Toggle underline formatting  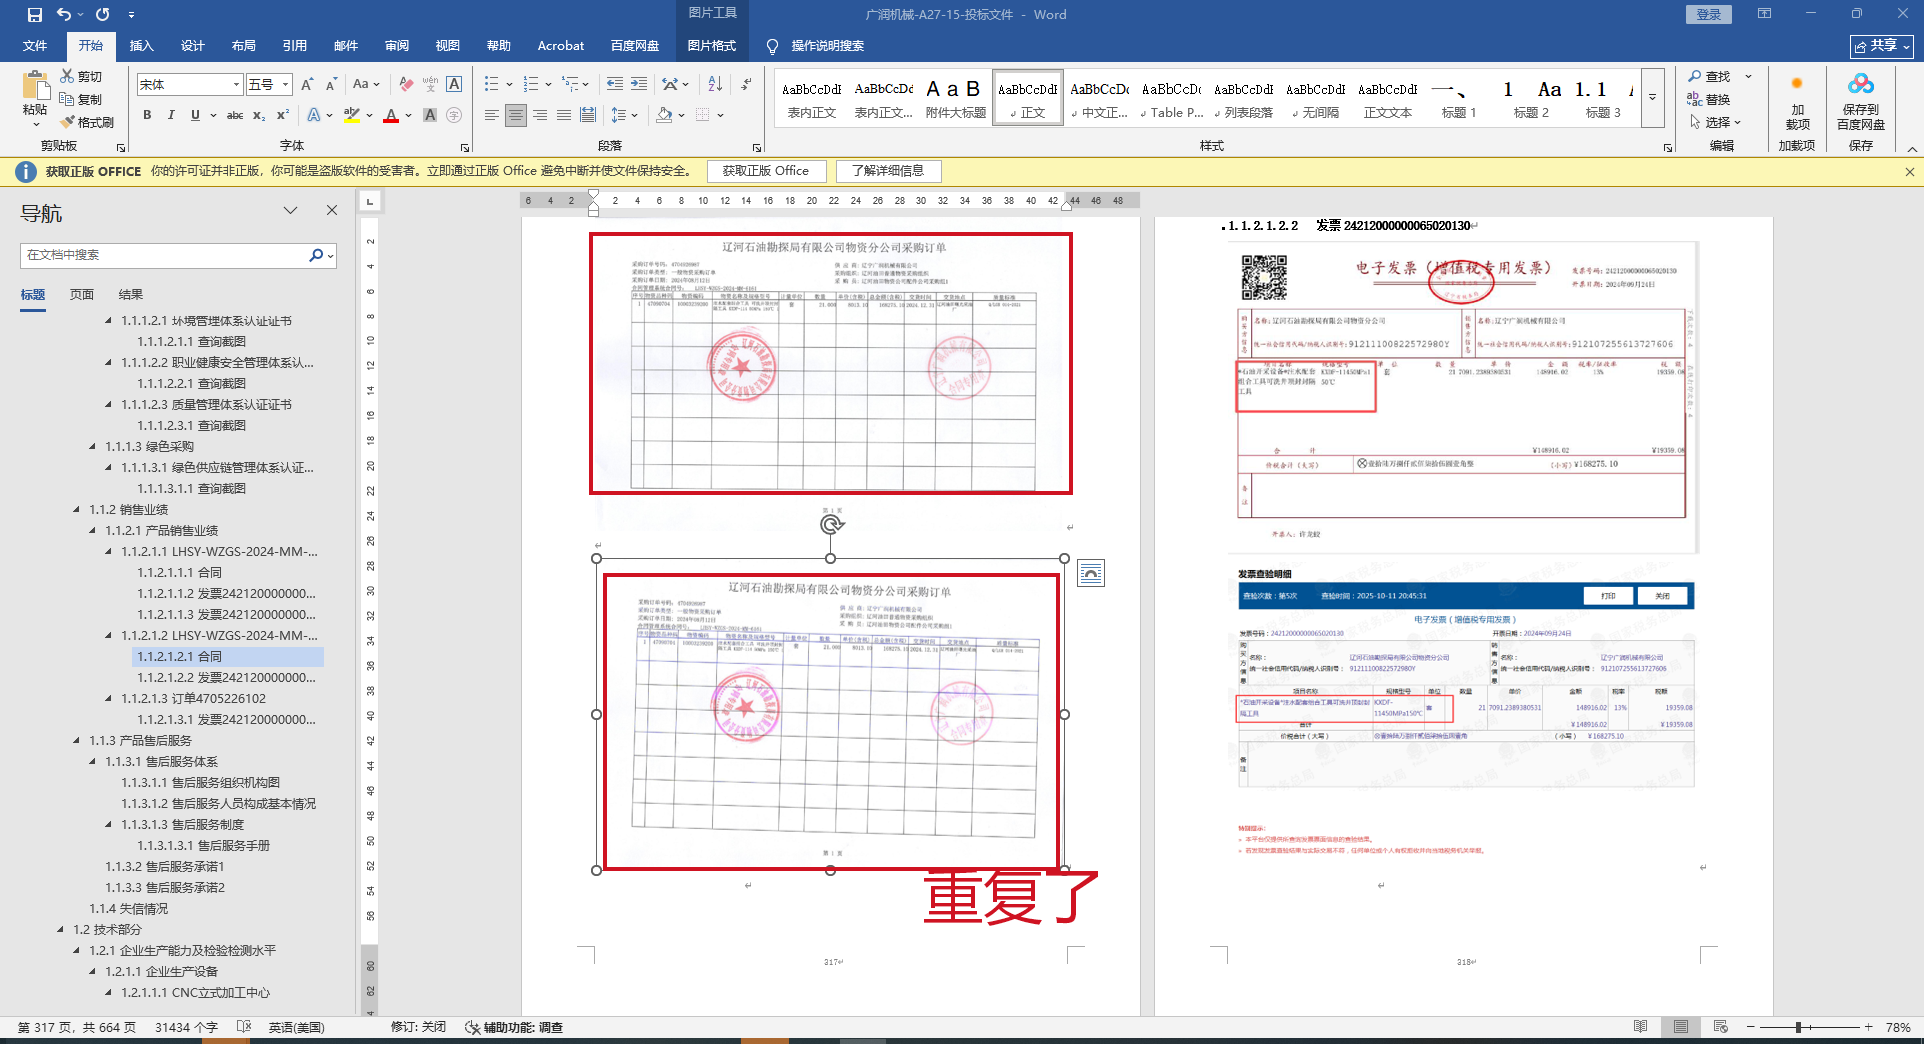(x=195, y=115)
